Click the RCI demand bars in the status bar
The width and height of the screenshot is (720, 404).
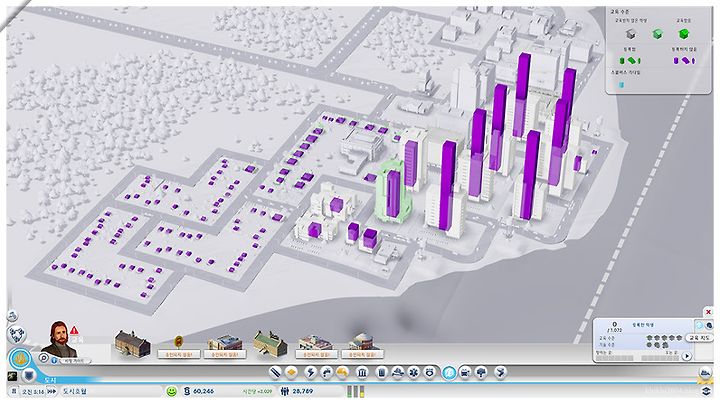click(x=355, y=392)
